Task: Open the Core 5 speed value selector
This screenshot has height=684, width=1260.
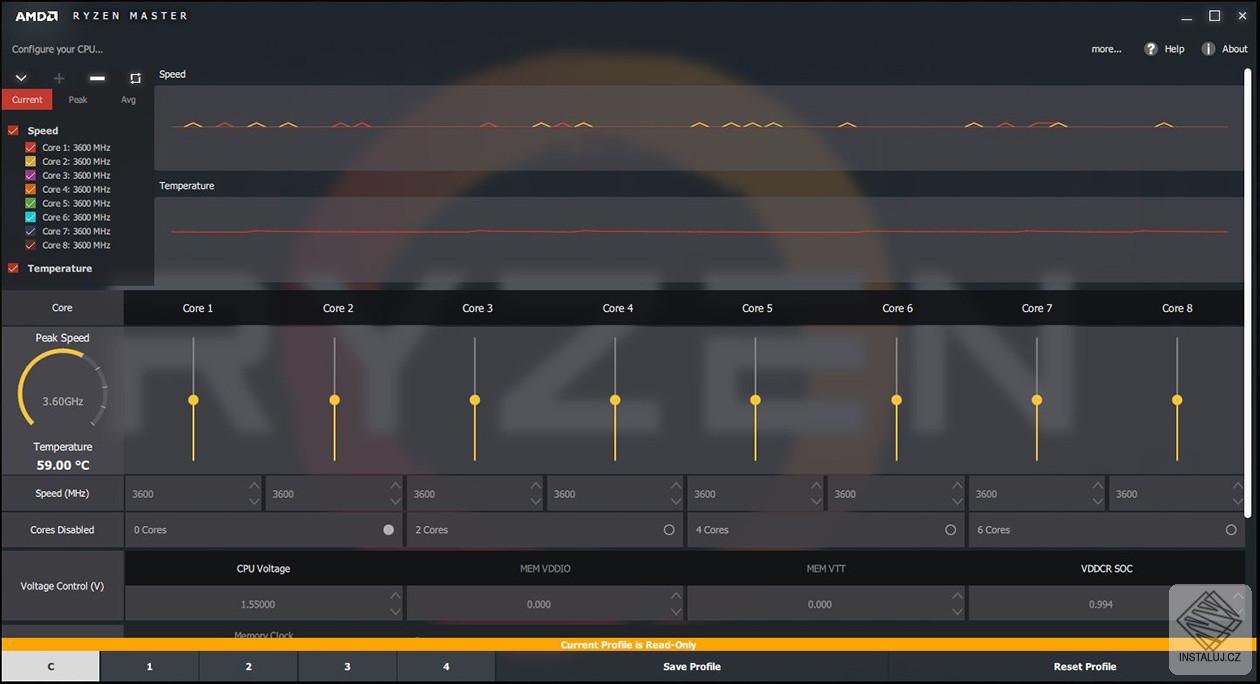Action: click(x=756, y=493)
